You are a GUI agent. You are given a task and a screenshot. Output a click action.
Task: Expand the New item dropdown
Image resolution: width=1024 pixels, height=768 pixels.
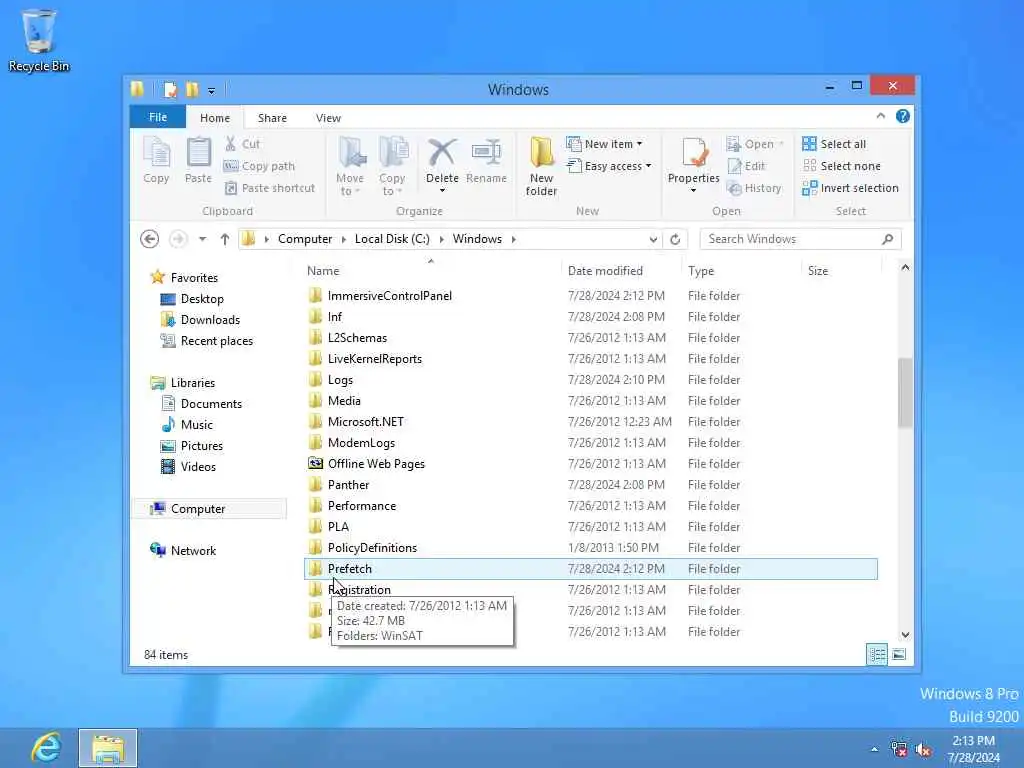point(639,144)
